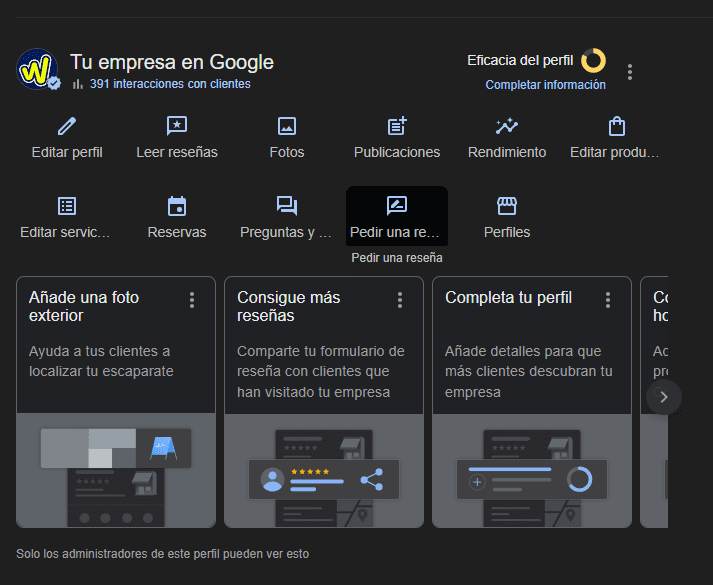Open options menu on Añade una foto exterior card
Image resolution: width=713 pixels, height=585 pixels.
click(192, 300)
